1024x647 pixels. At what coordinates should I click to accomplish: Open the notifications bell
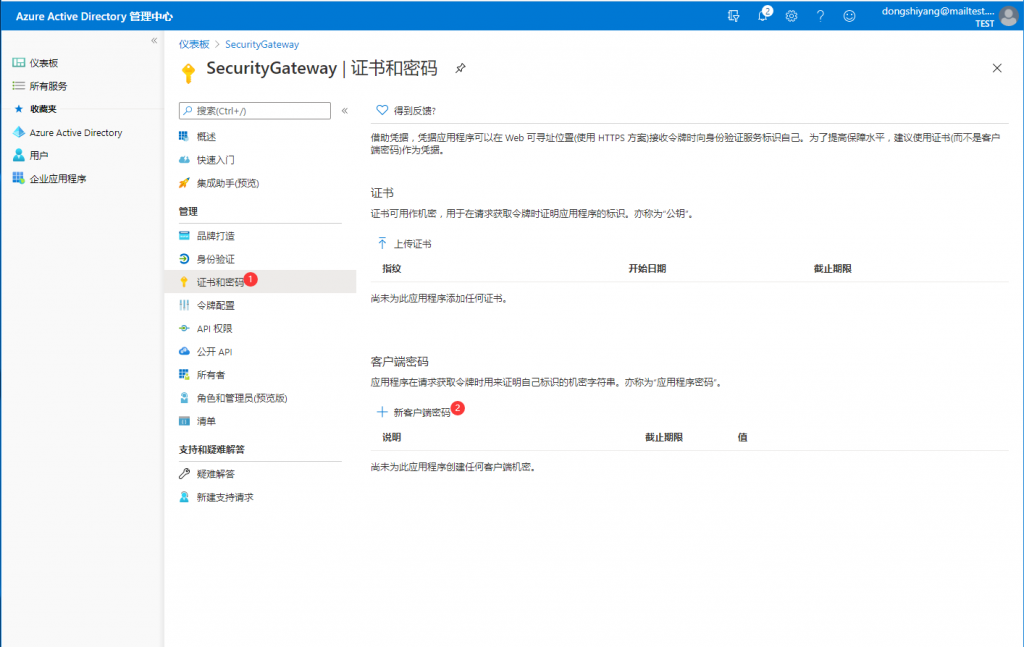763,15
